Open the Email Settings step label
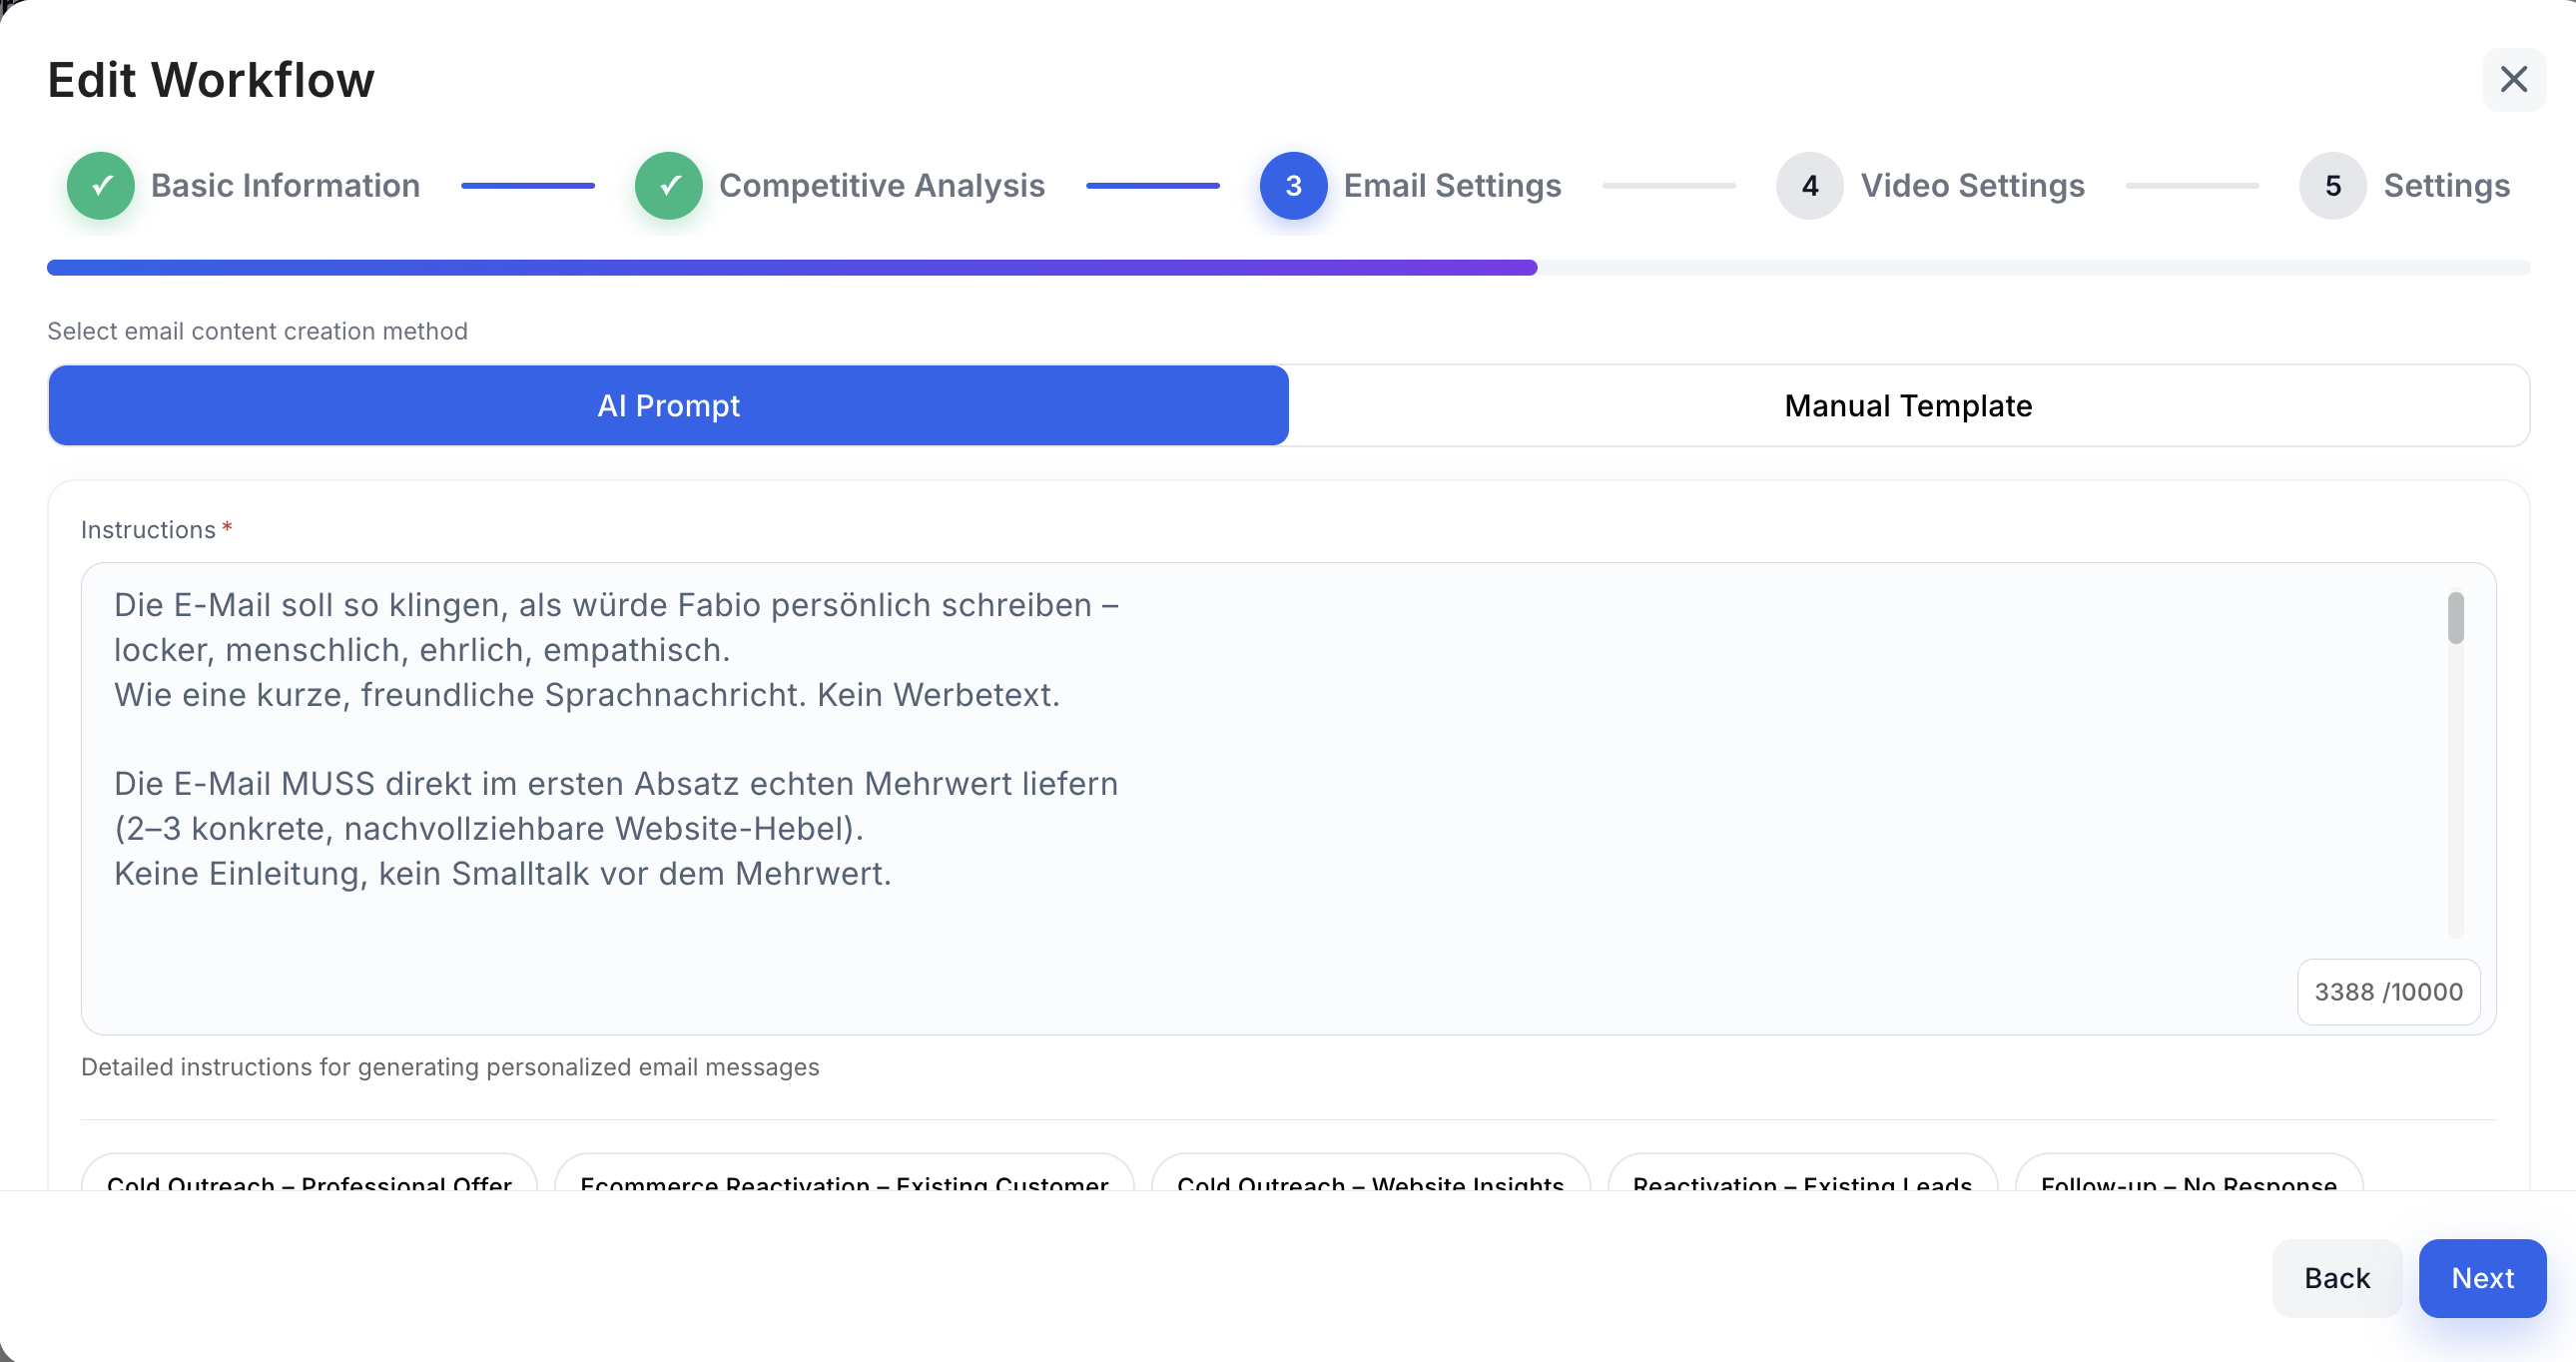Viewport: 2576px width, 1362px height. [1452, 186]
